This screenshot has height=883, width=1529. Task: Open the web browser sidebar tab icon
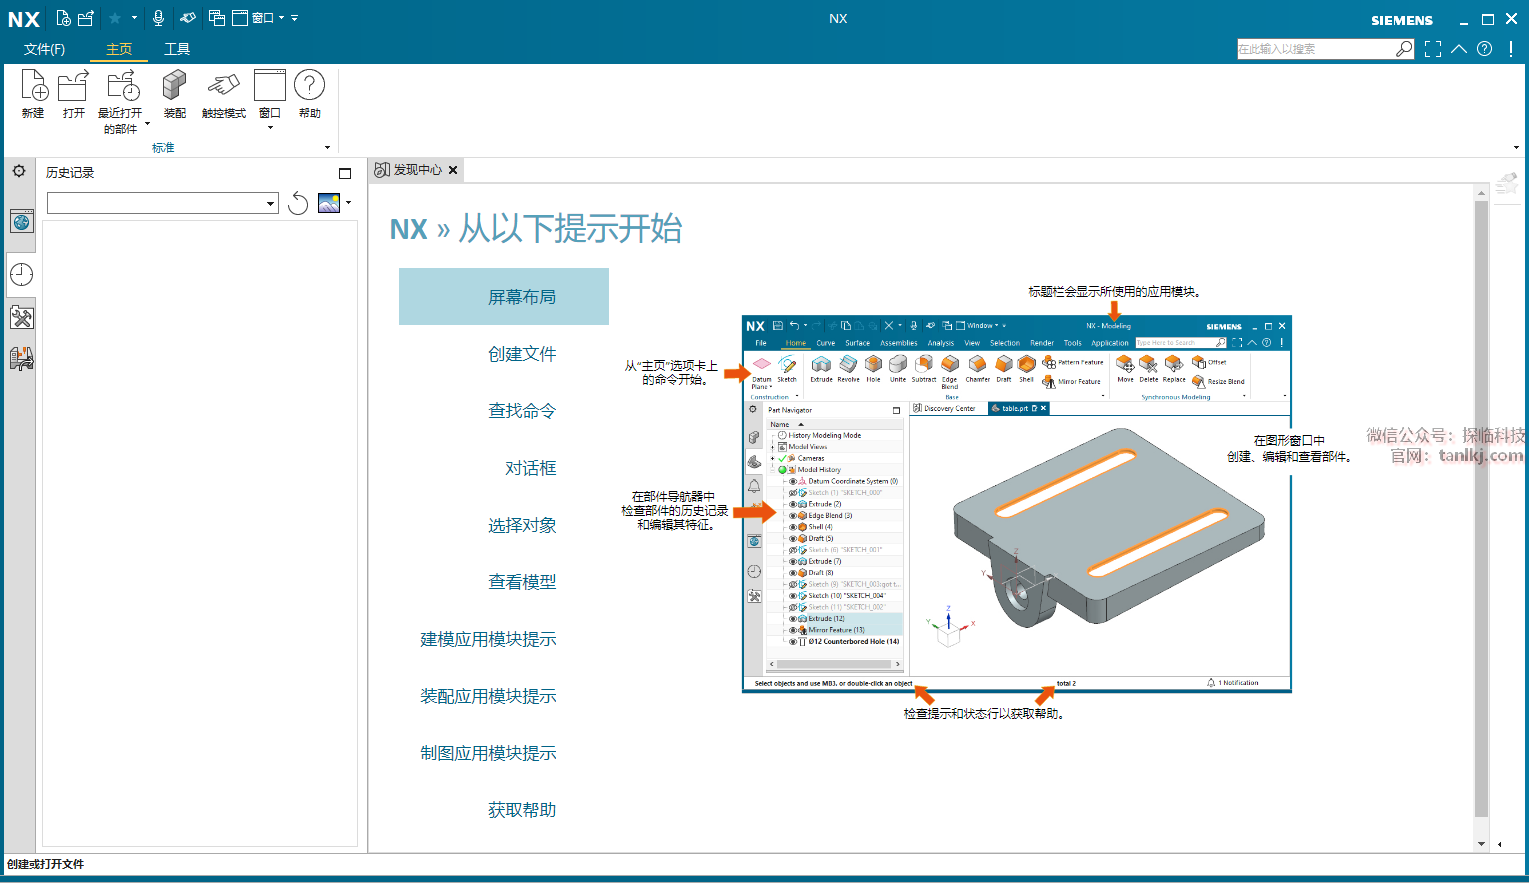click(x=21, y=222)
